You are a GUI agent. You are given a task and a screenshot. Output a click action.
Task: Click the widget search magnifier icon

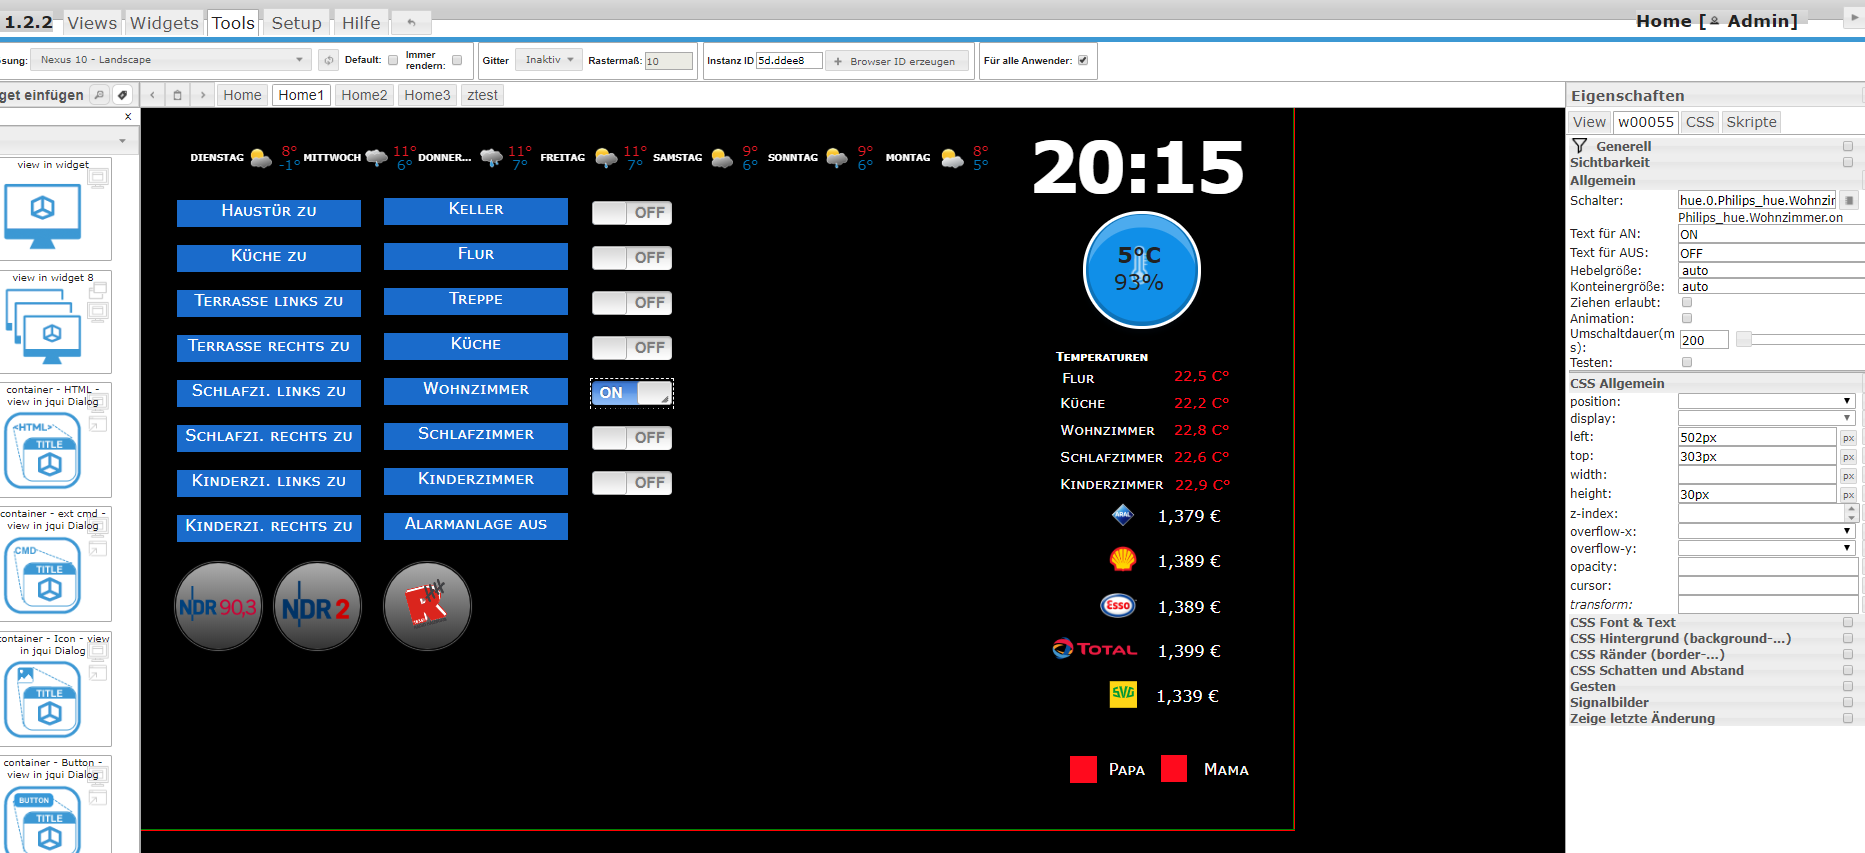click(x=99, y=95)
